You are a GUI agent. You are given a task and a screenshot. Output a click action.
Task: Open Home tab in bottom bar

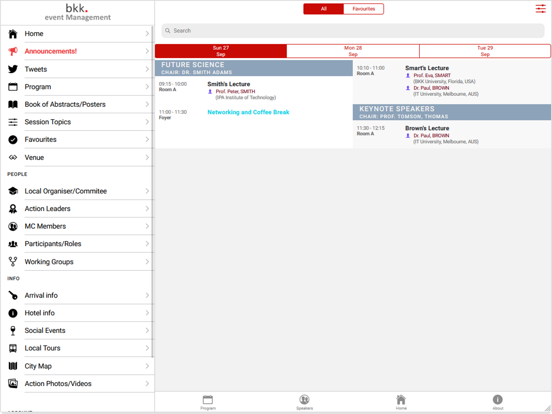tap(401, 402)
